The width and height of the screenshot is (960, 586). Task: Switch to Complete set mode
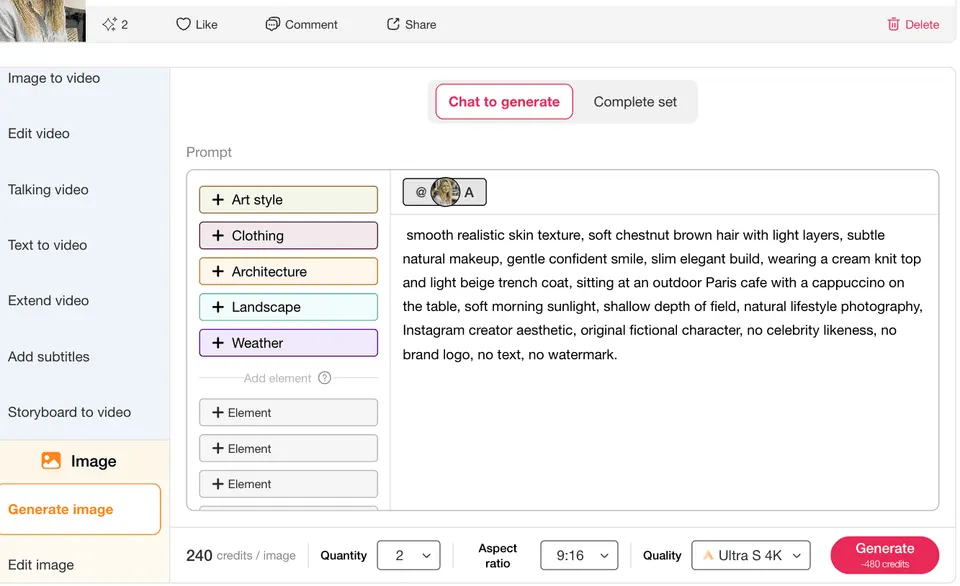[x=635, y=102]
